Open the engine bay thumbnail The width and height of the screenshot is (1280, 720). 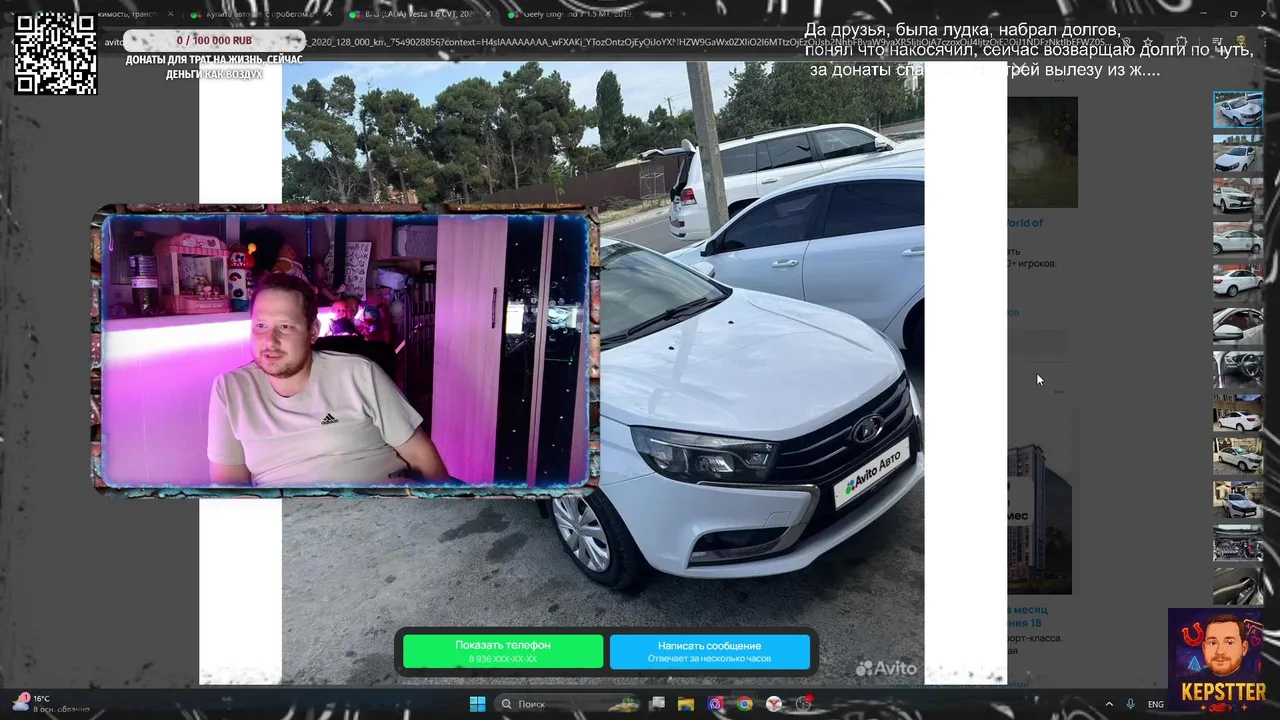[x=1238, y=543]
